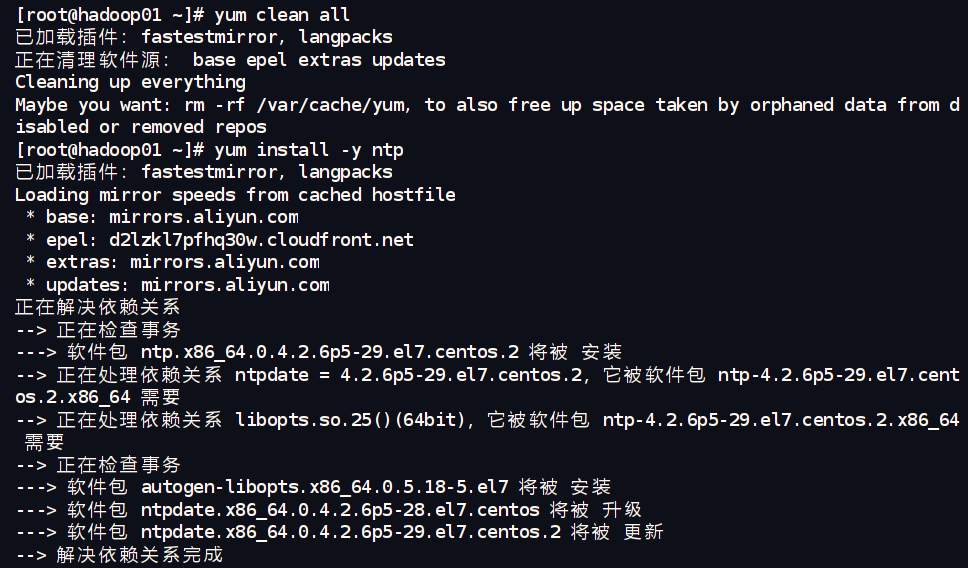
Task: Click the updates: mirrors.aliyun.com line
Action: tap(177, 285)
